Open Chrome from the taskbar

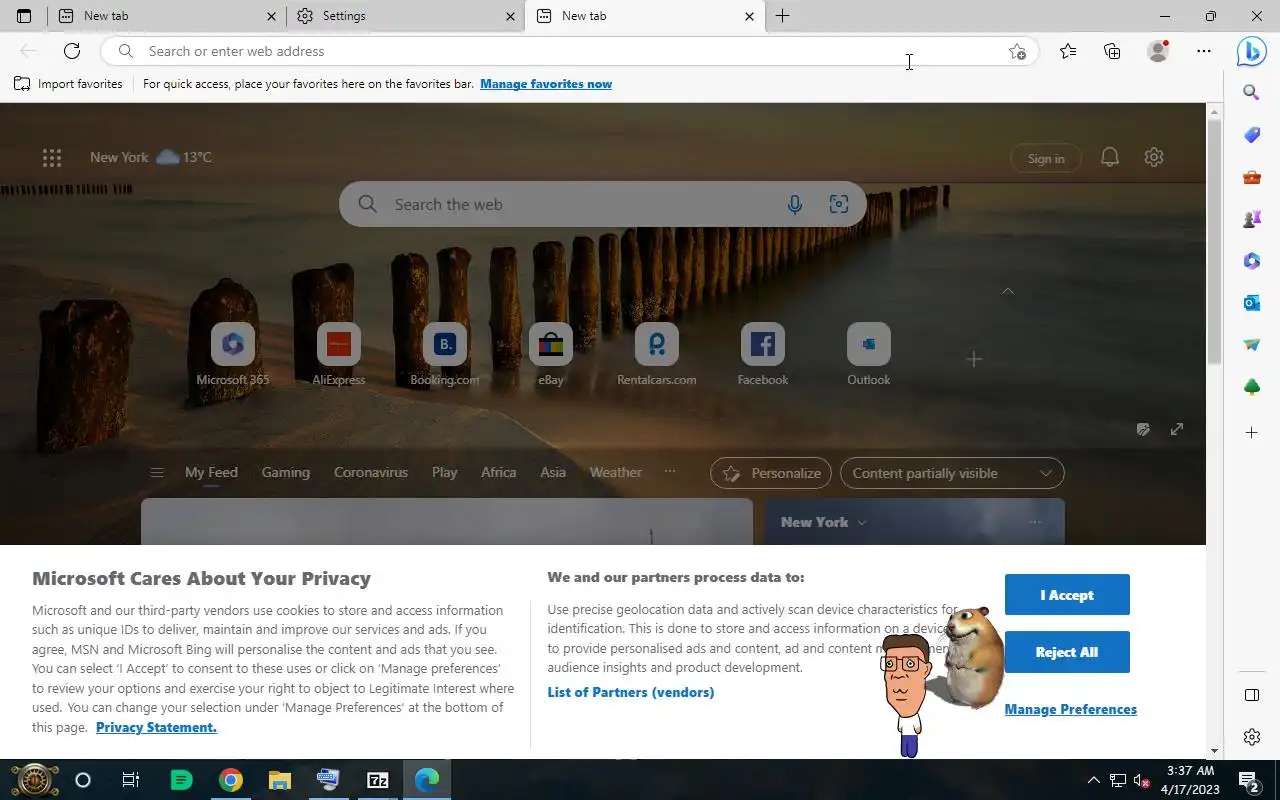231,780
